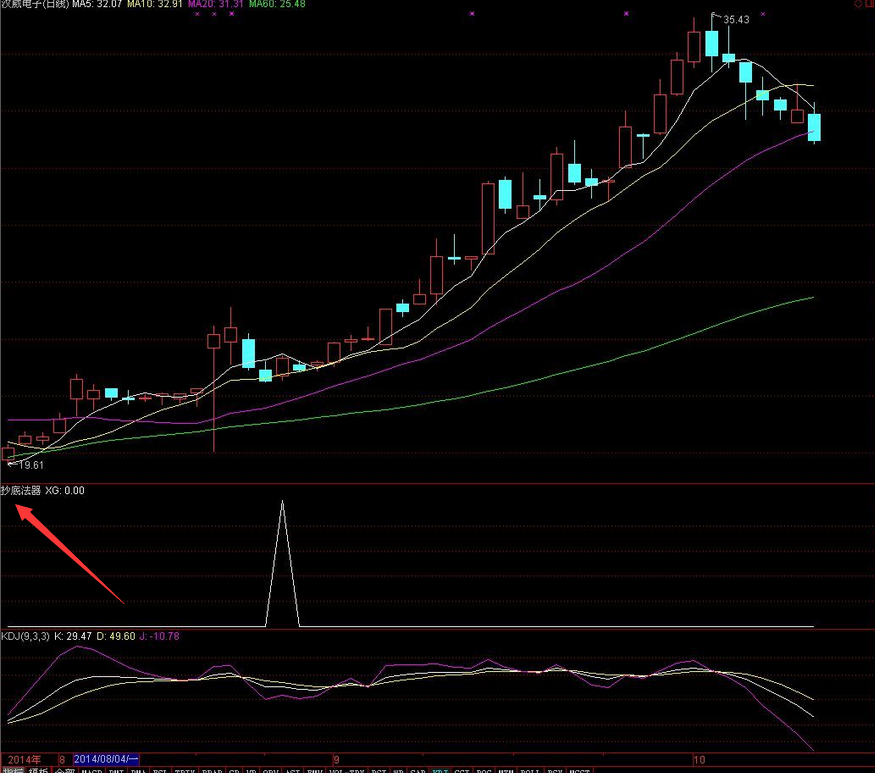This screenshot has height=773, width=875.
Task: Select the CR indicator tab
Action: 234,771
